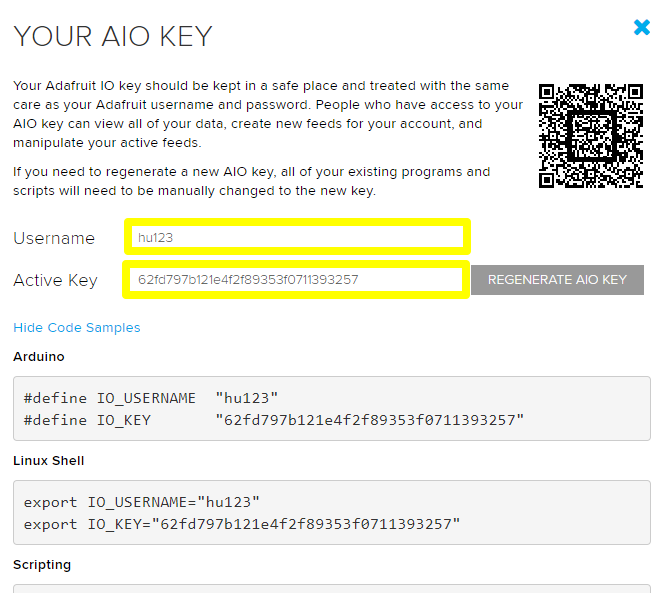
Task: Click the Scripting code sample box
Action: pyautogui.click(x=331, y=588)
